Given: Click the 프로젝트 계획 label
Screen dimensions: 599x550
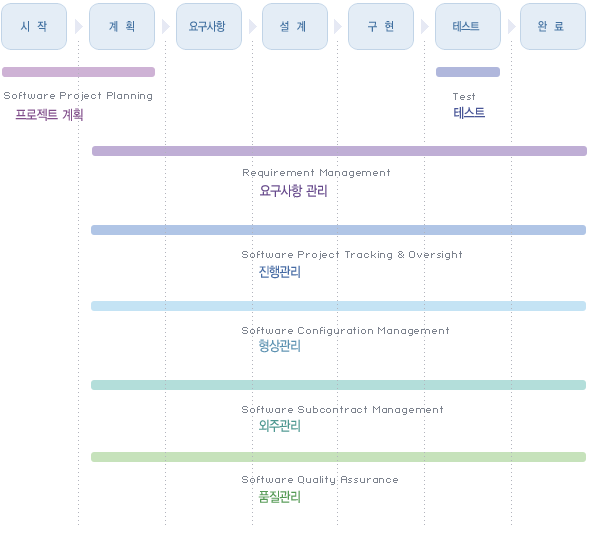Looking at the screenshot, I should tap(49, 115).
